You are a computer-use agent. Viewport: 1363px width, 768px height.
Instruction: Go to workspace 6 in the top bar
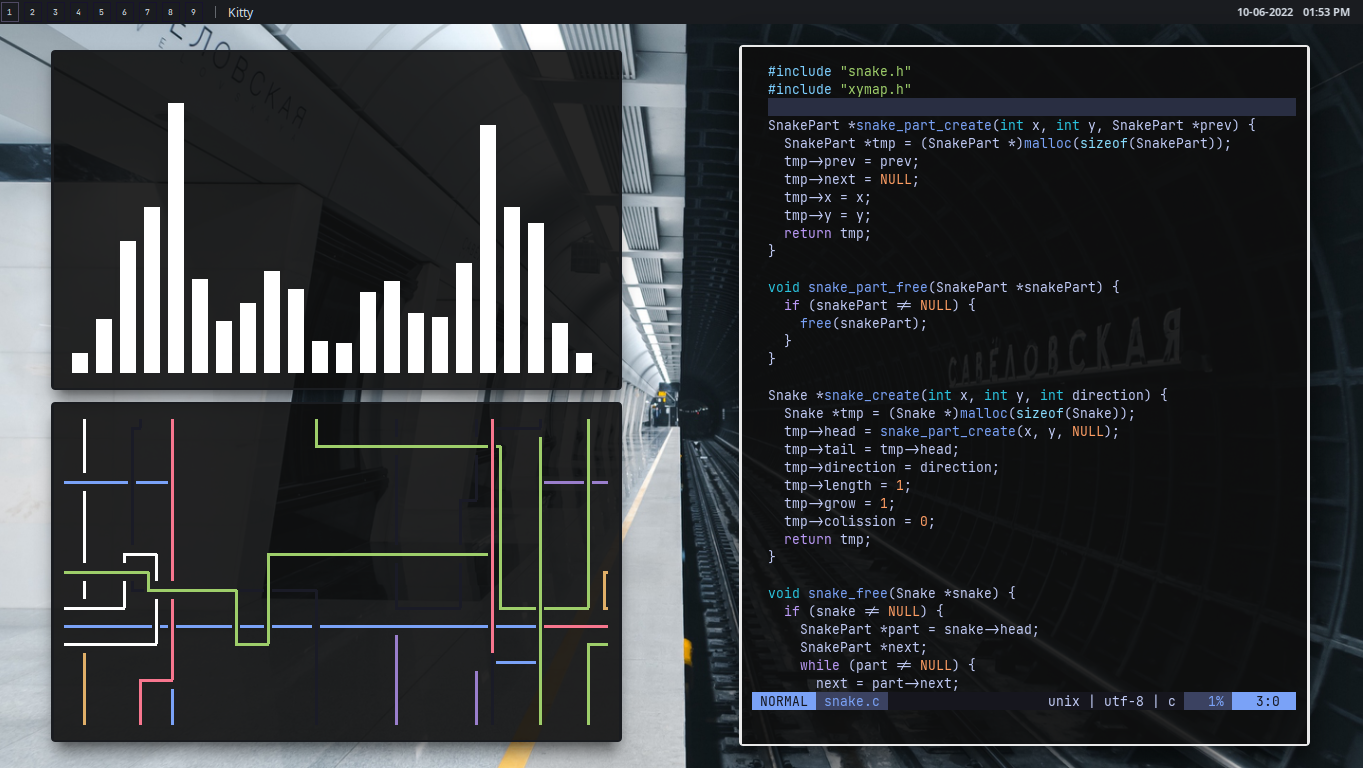click(124, 12)
